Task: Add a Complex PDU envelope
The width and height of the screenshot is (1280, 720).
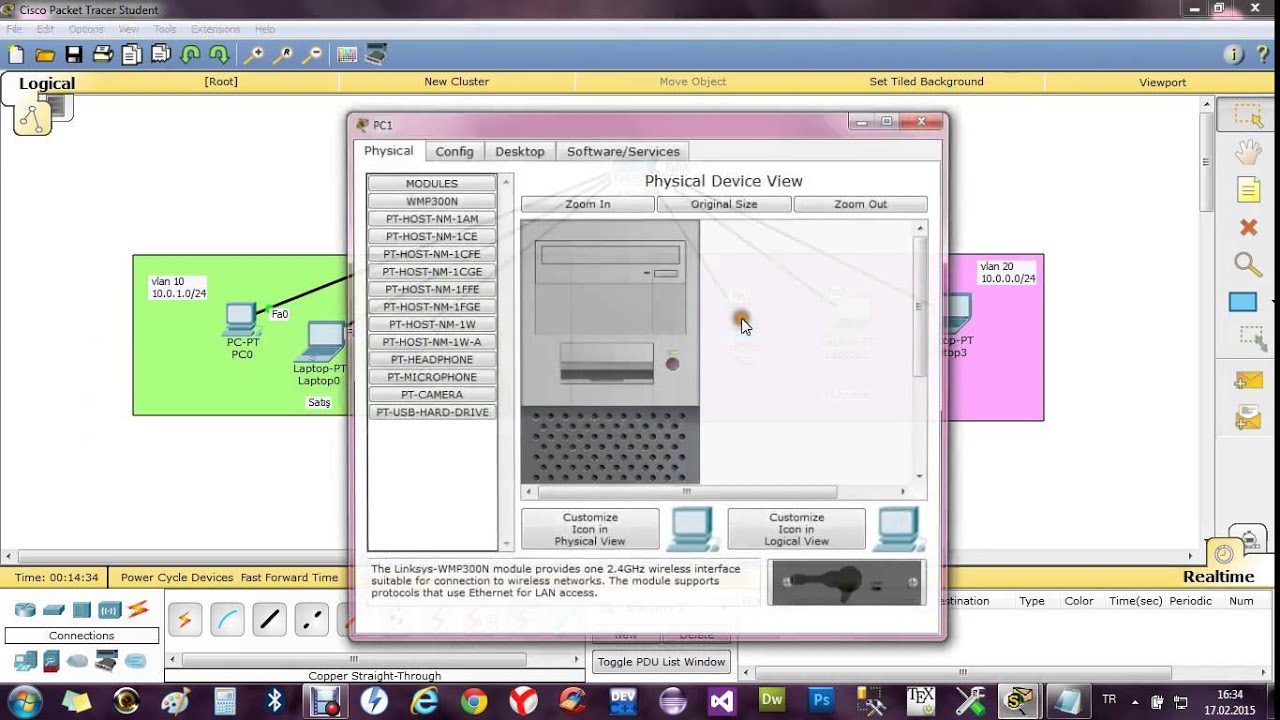Action: 1247,417
